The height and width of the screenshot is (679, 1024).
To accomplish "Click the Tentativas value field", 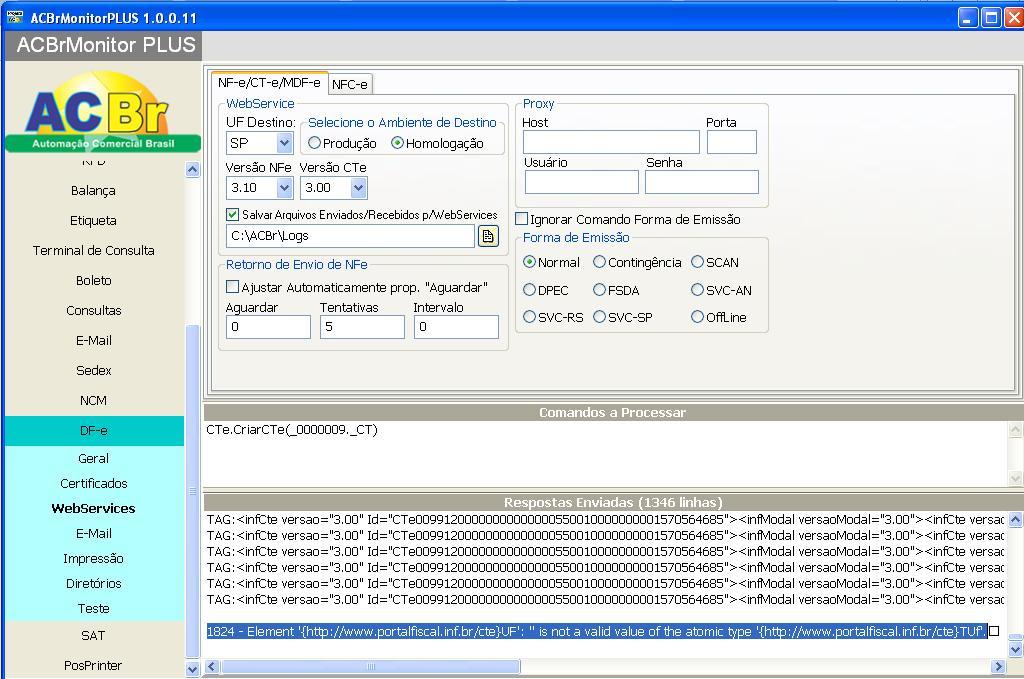I will 362,327.
